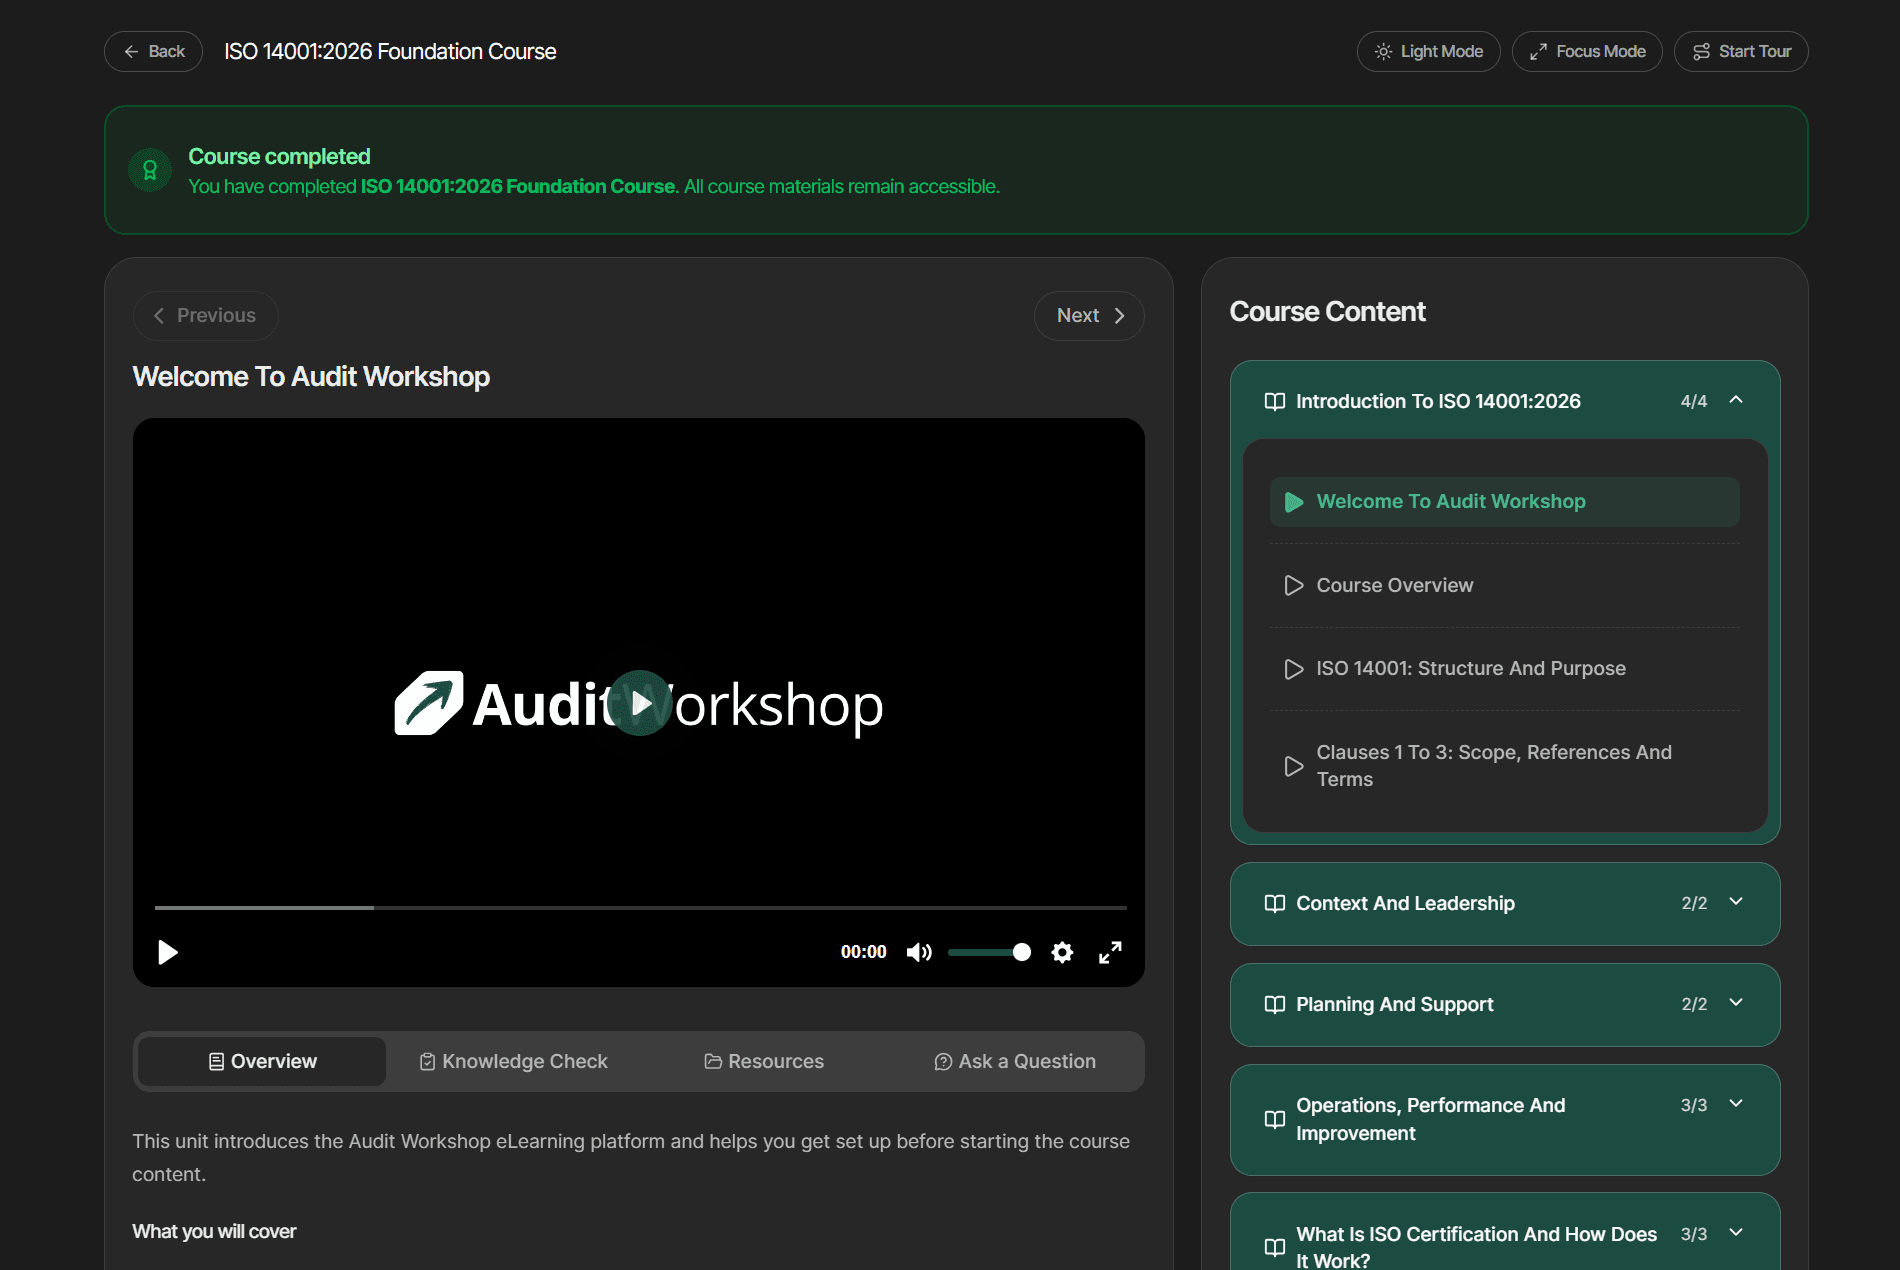Seek on the video progress bar
The width and height of the screenshot is (1900, 1270).
(x=640, y=907)
